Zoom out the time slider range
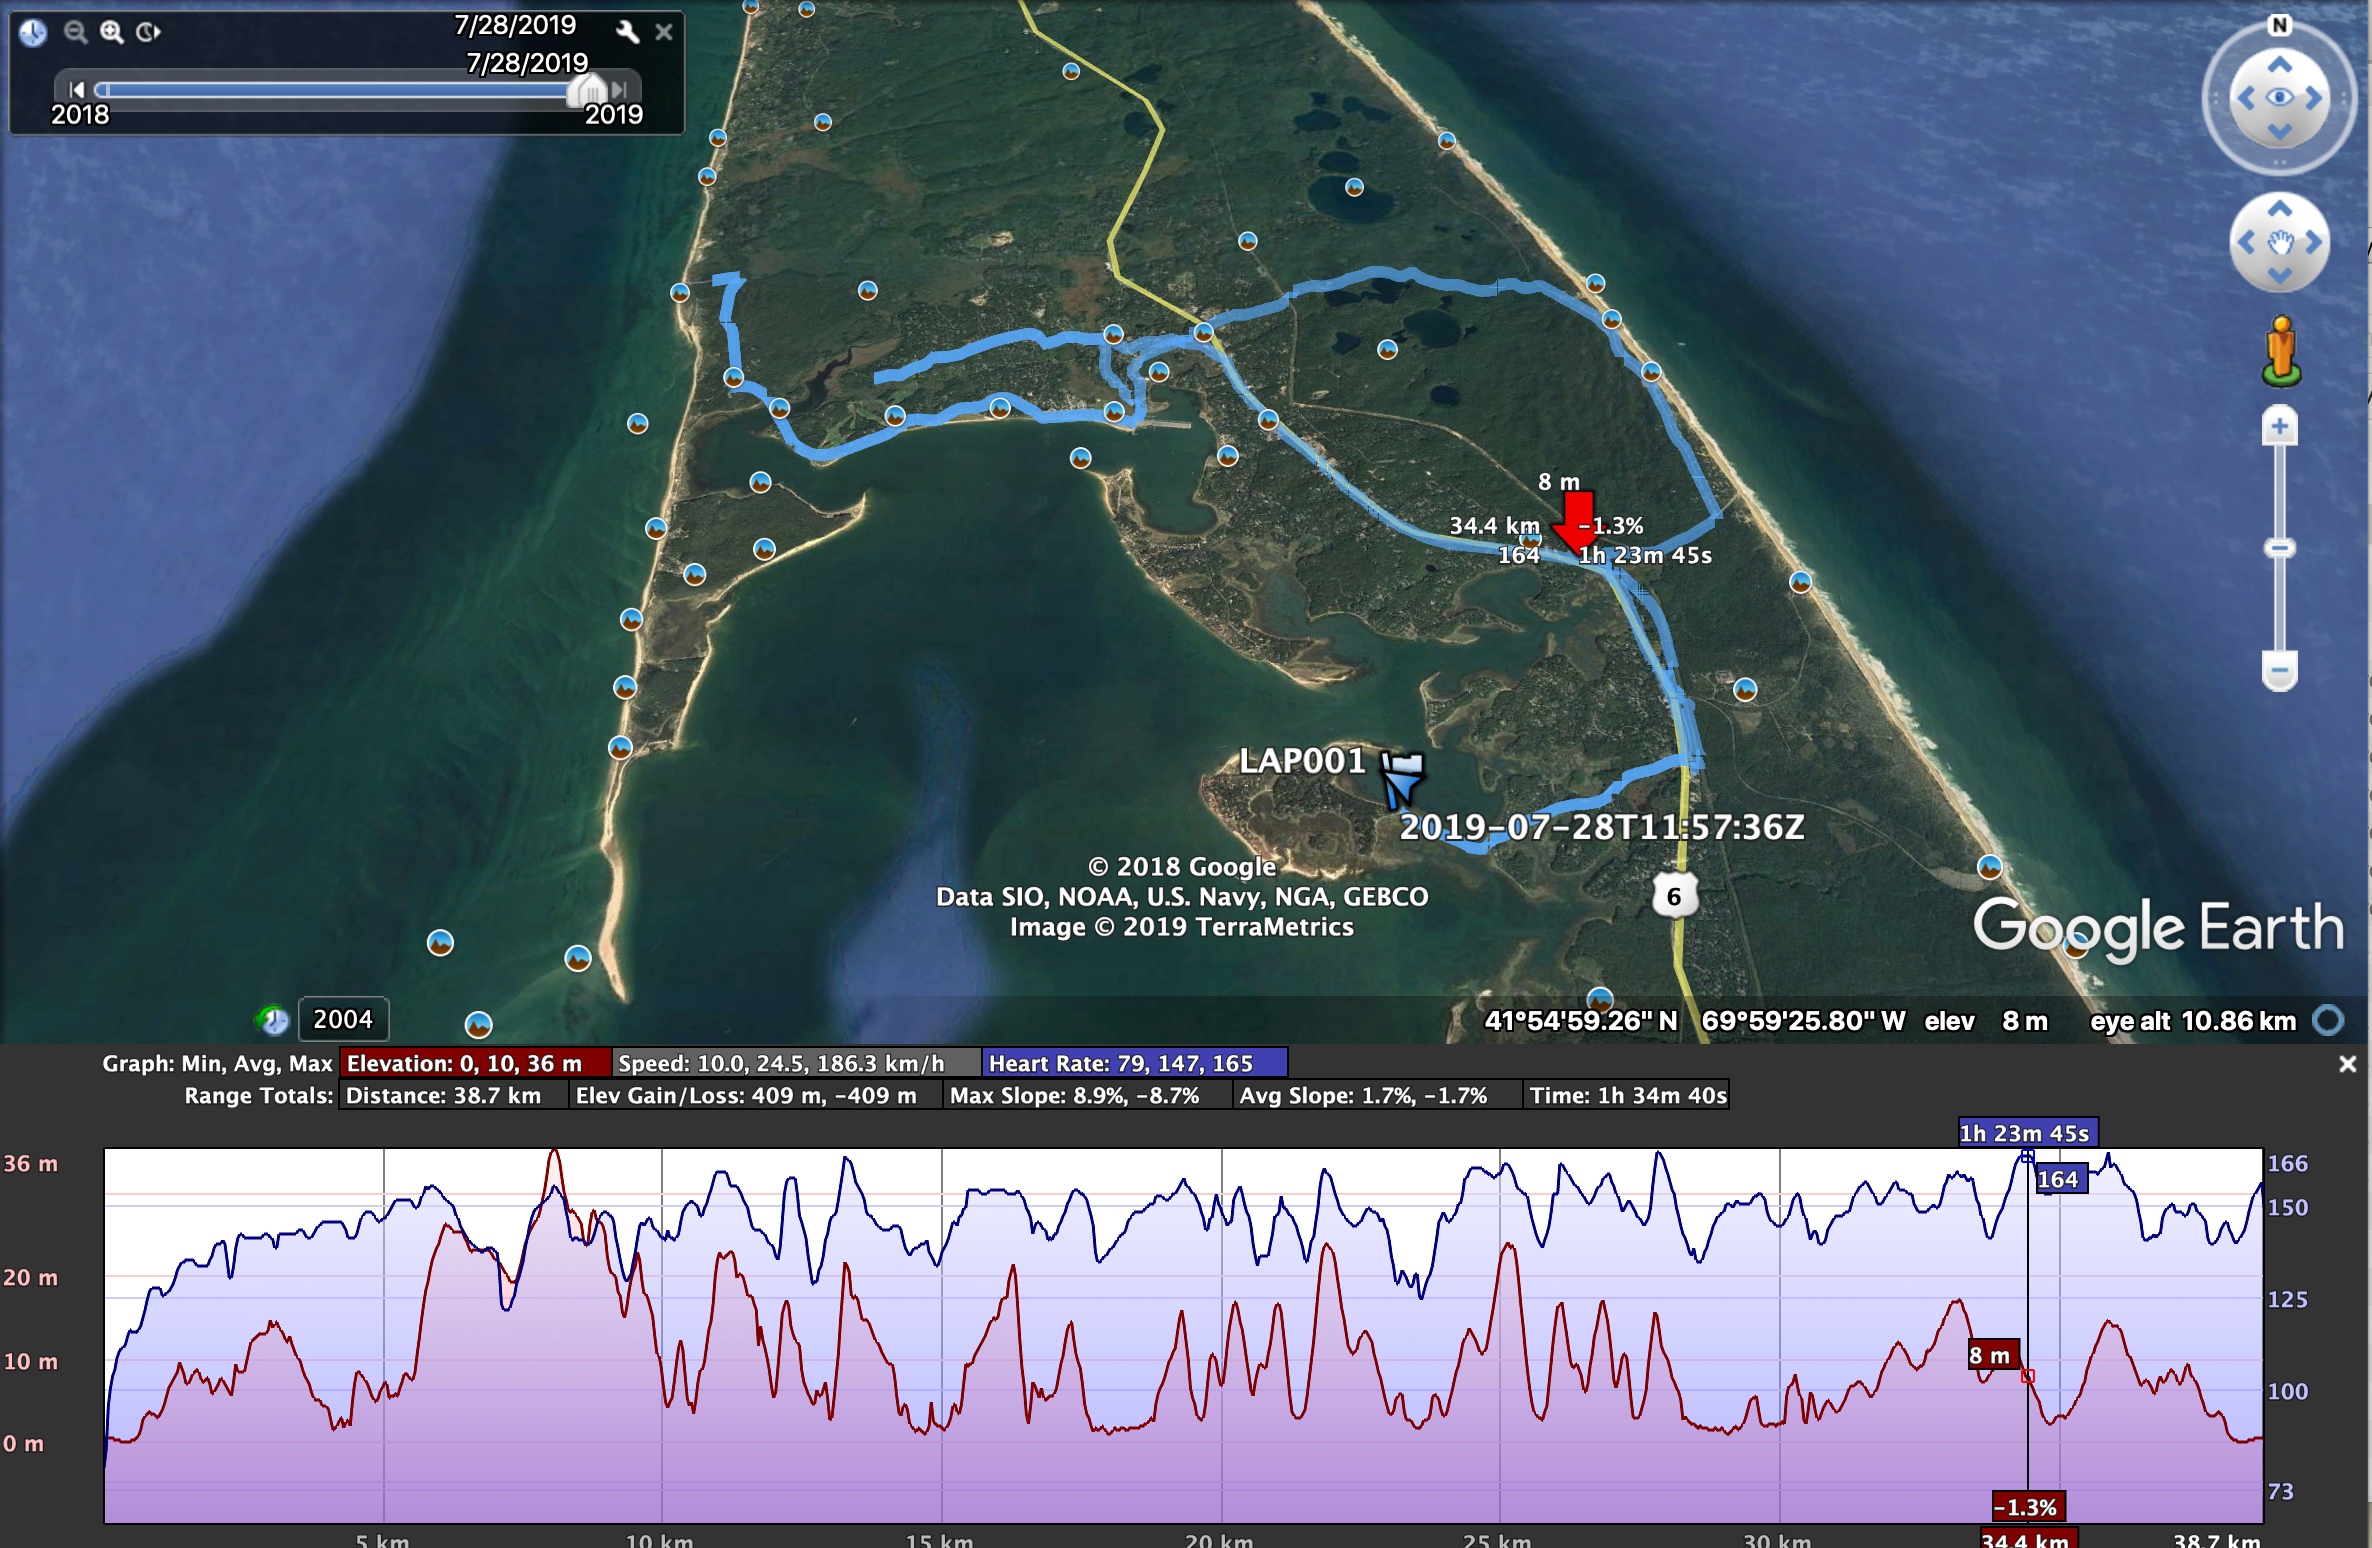The width and height of the screenshot is (2372, 1548). pyautogui.click(x=75, y=32)
